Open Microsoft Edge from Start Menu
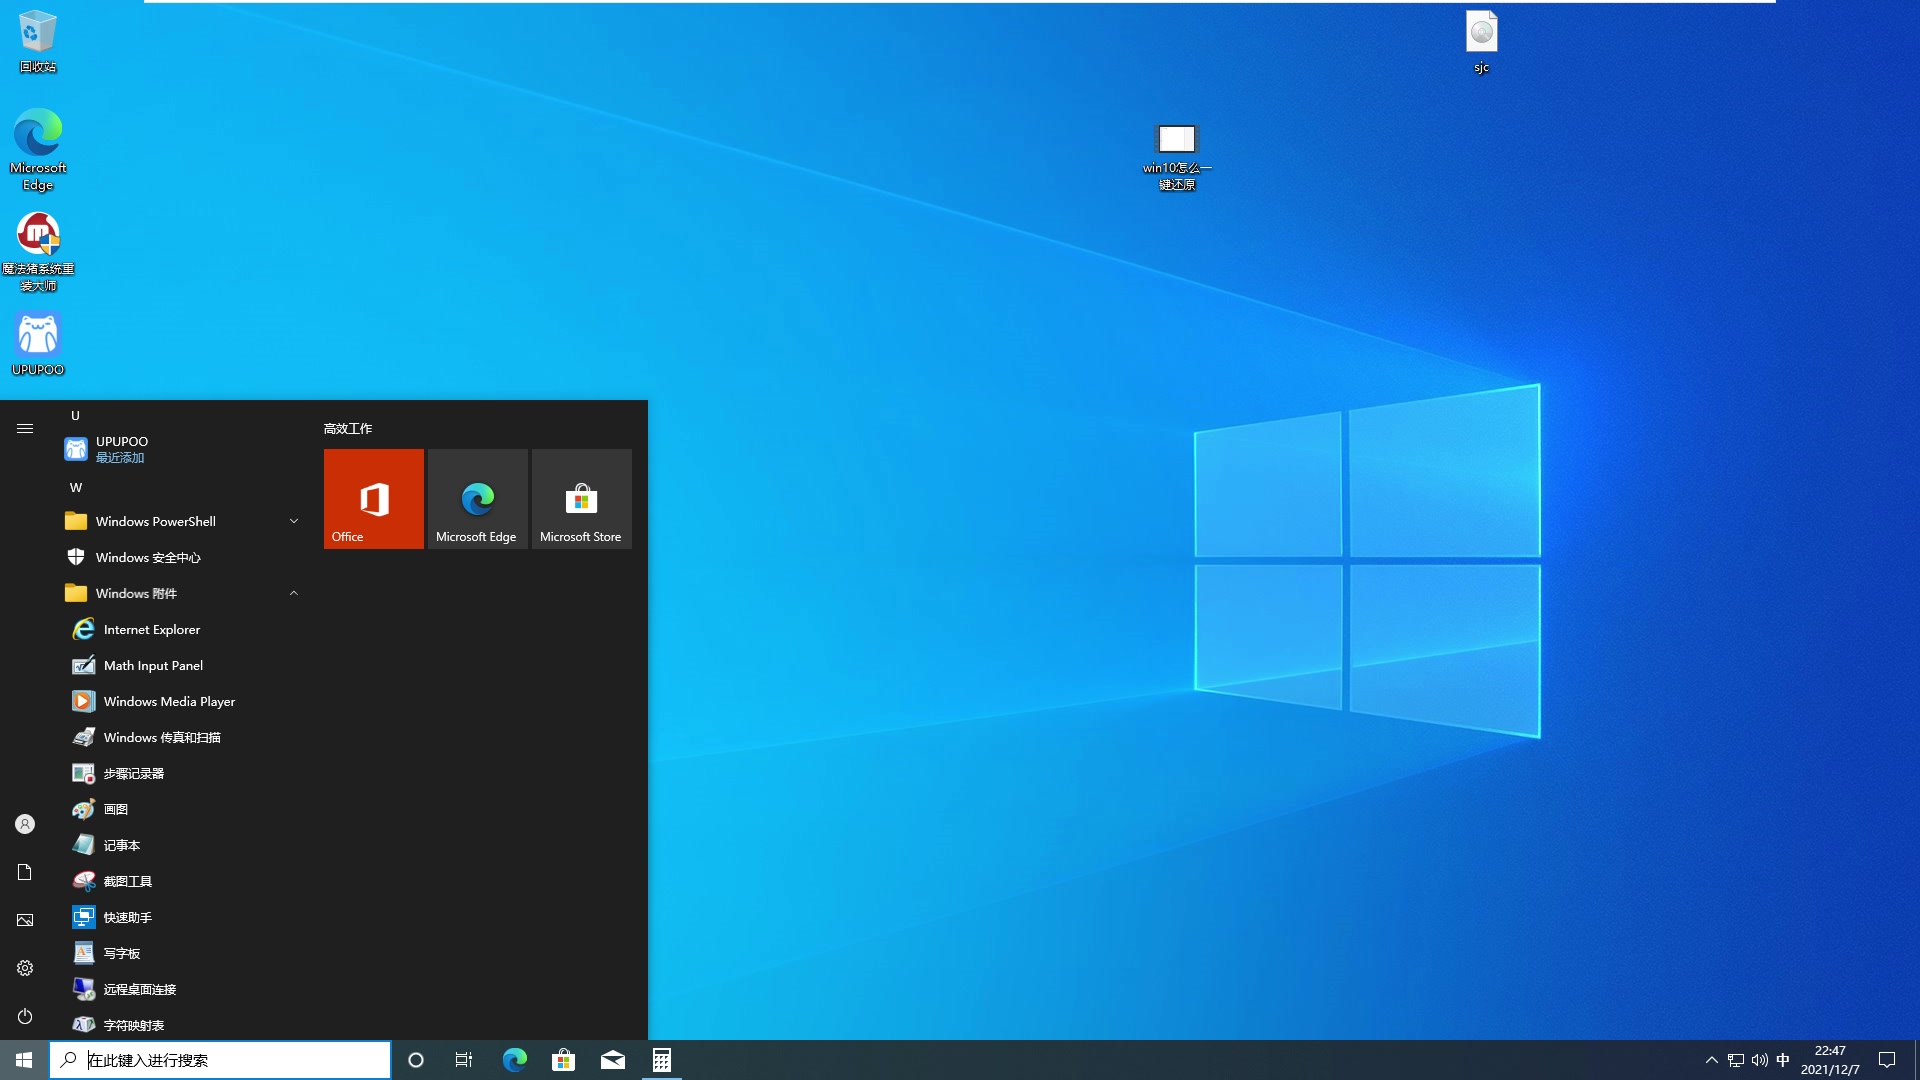The width and height of the screenshot is (1920, 1080). (x=477, y=498)
